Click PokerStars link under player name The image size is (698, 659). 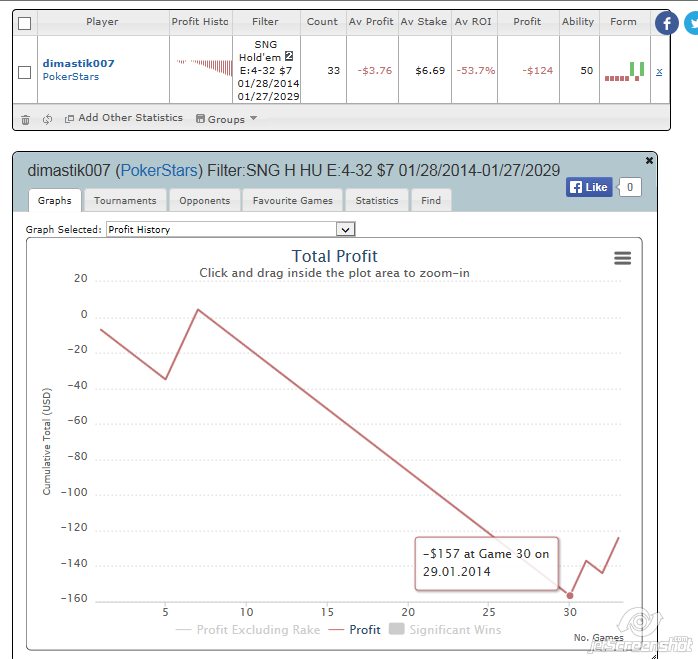click(x=71, y=77)
